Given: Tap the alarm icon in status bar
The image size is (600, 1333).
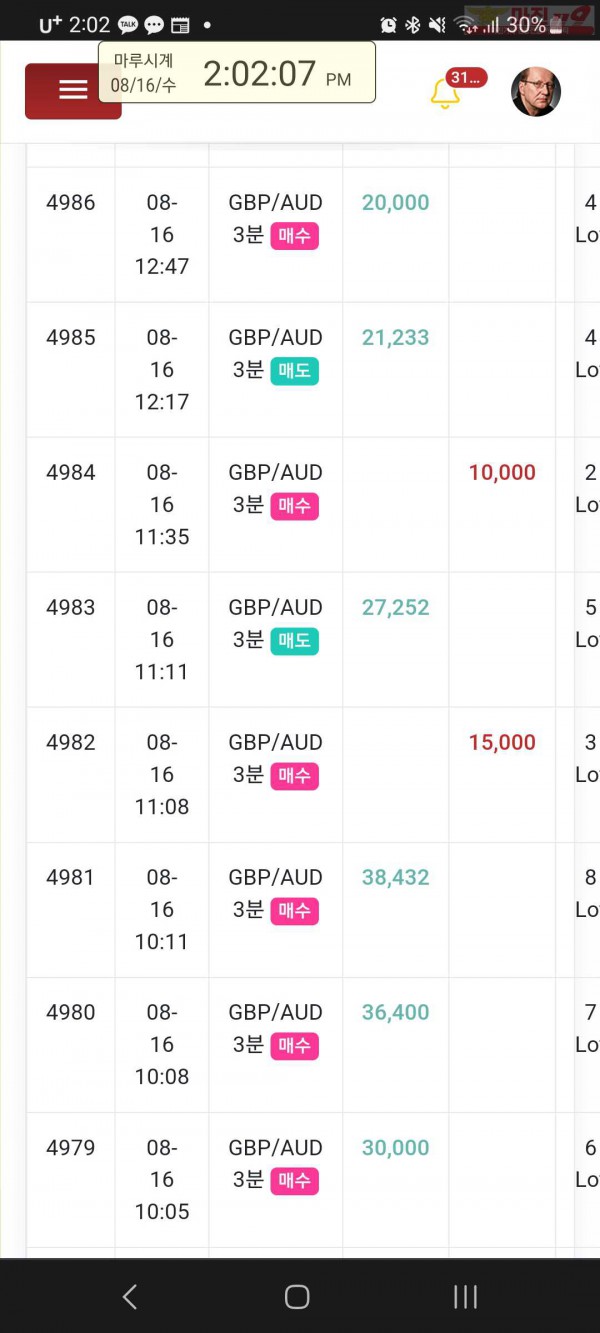Looking at the screenshot, I should 389,25.
